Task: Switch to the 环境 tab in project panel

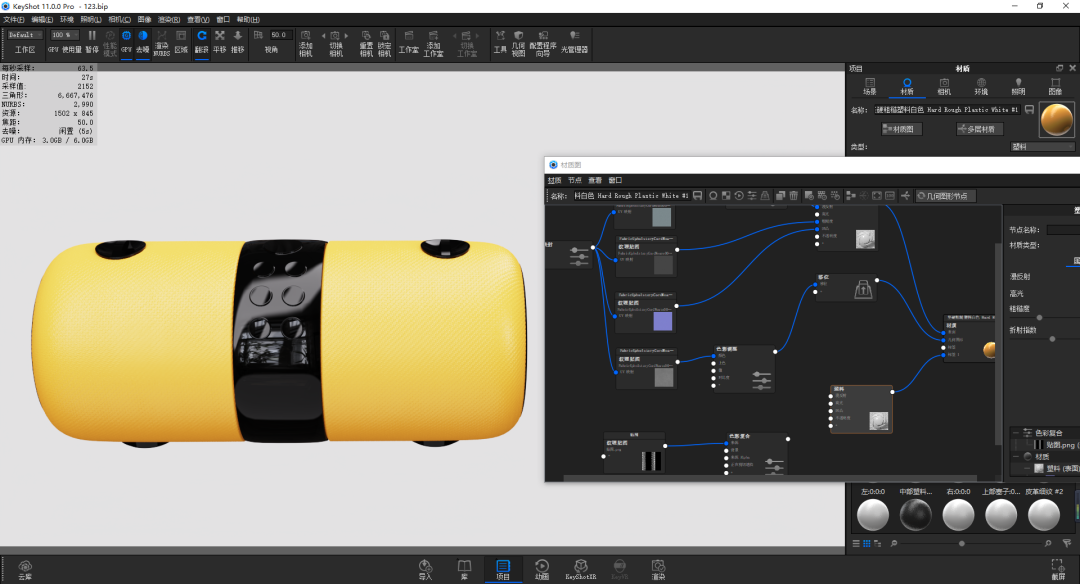Action: click(x=981, y=86)
